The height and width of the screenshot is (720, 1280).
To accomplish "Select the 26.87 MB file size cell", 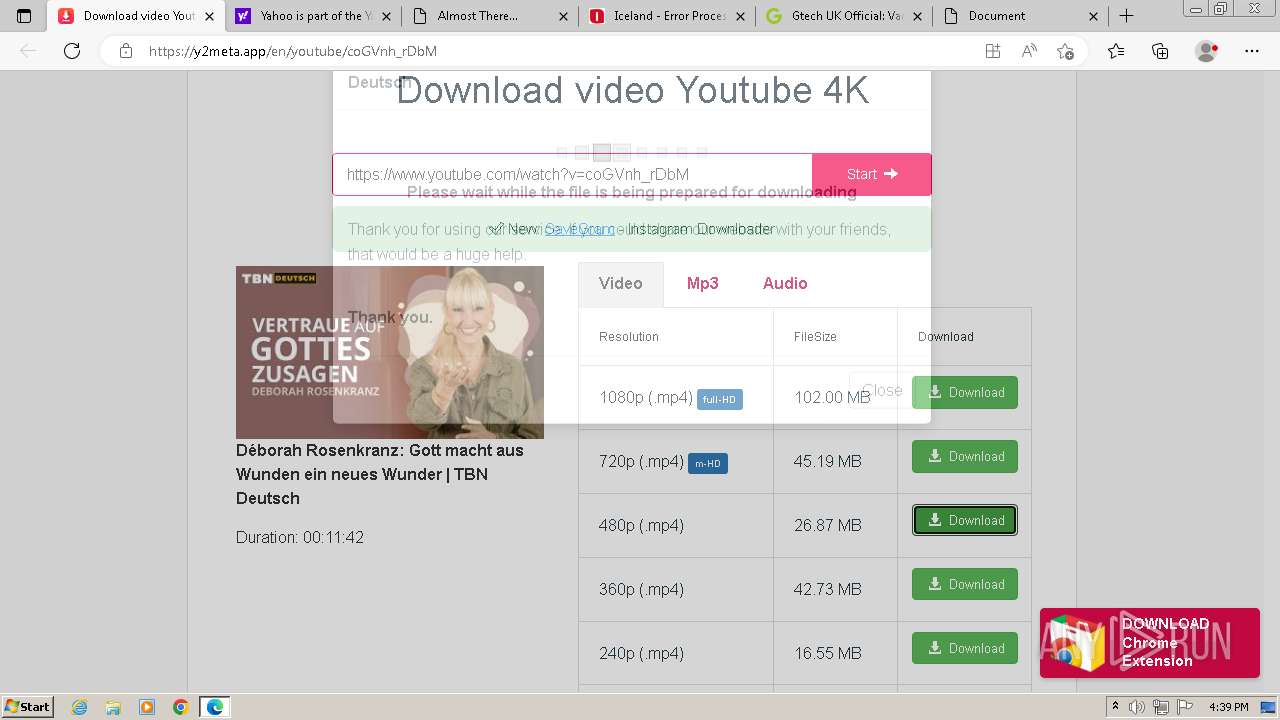I will (835, 525).
